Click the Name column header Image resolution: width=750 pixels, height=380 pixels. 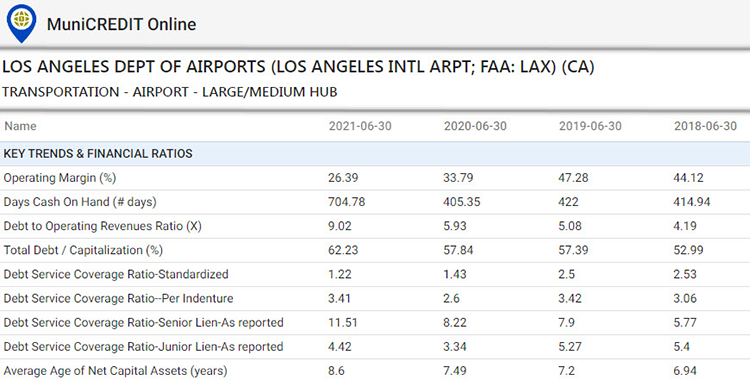(x=20, y=126)
